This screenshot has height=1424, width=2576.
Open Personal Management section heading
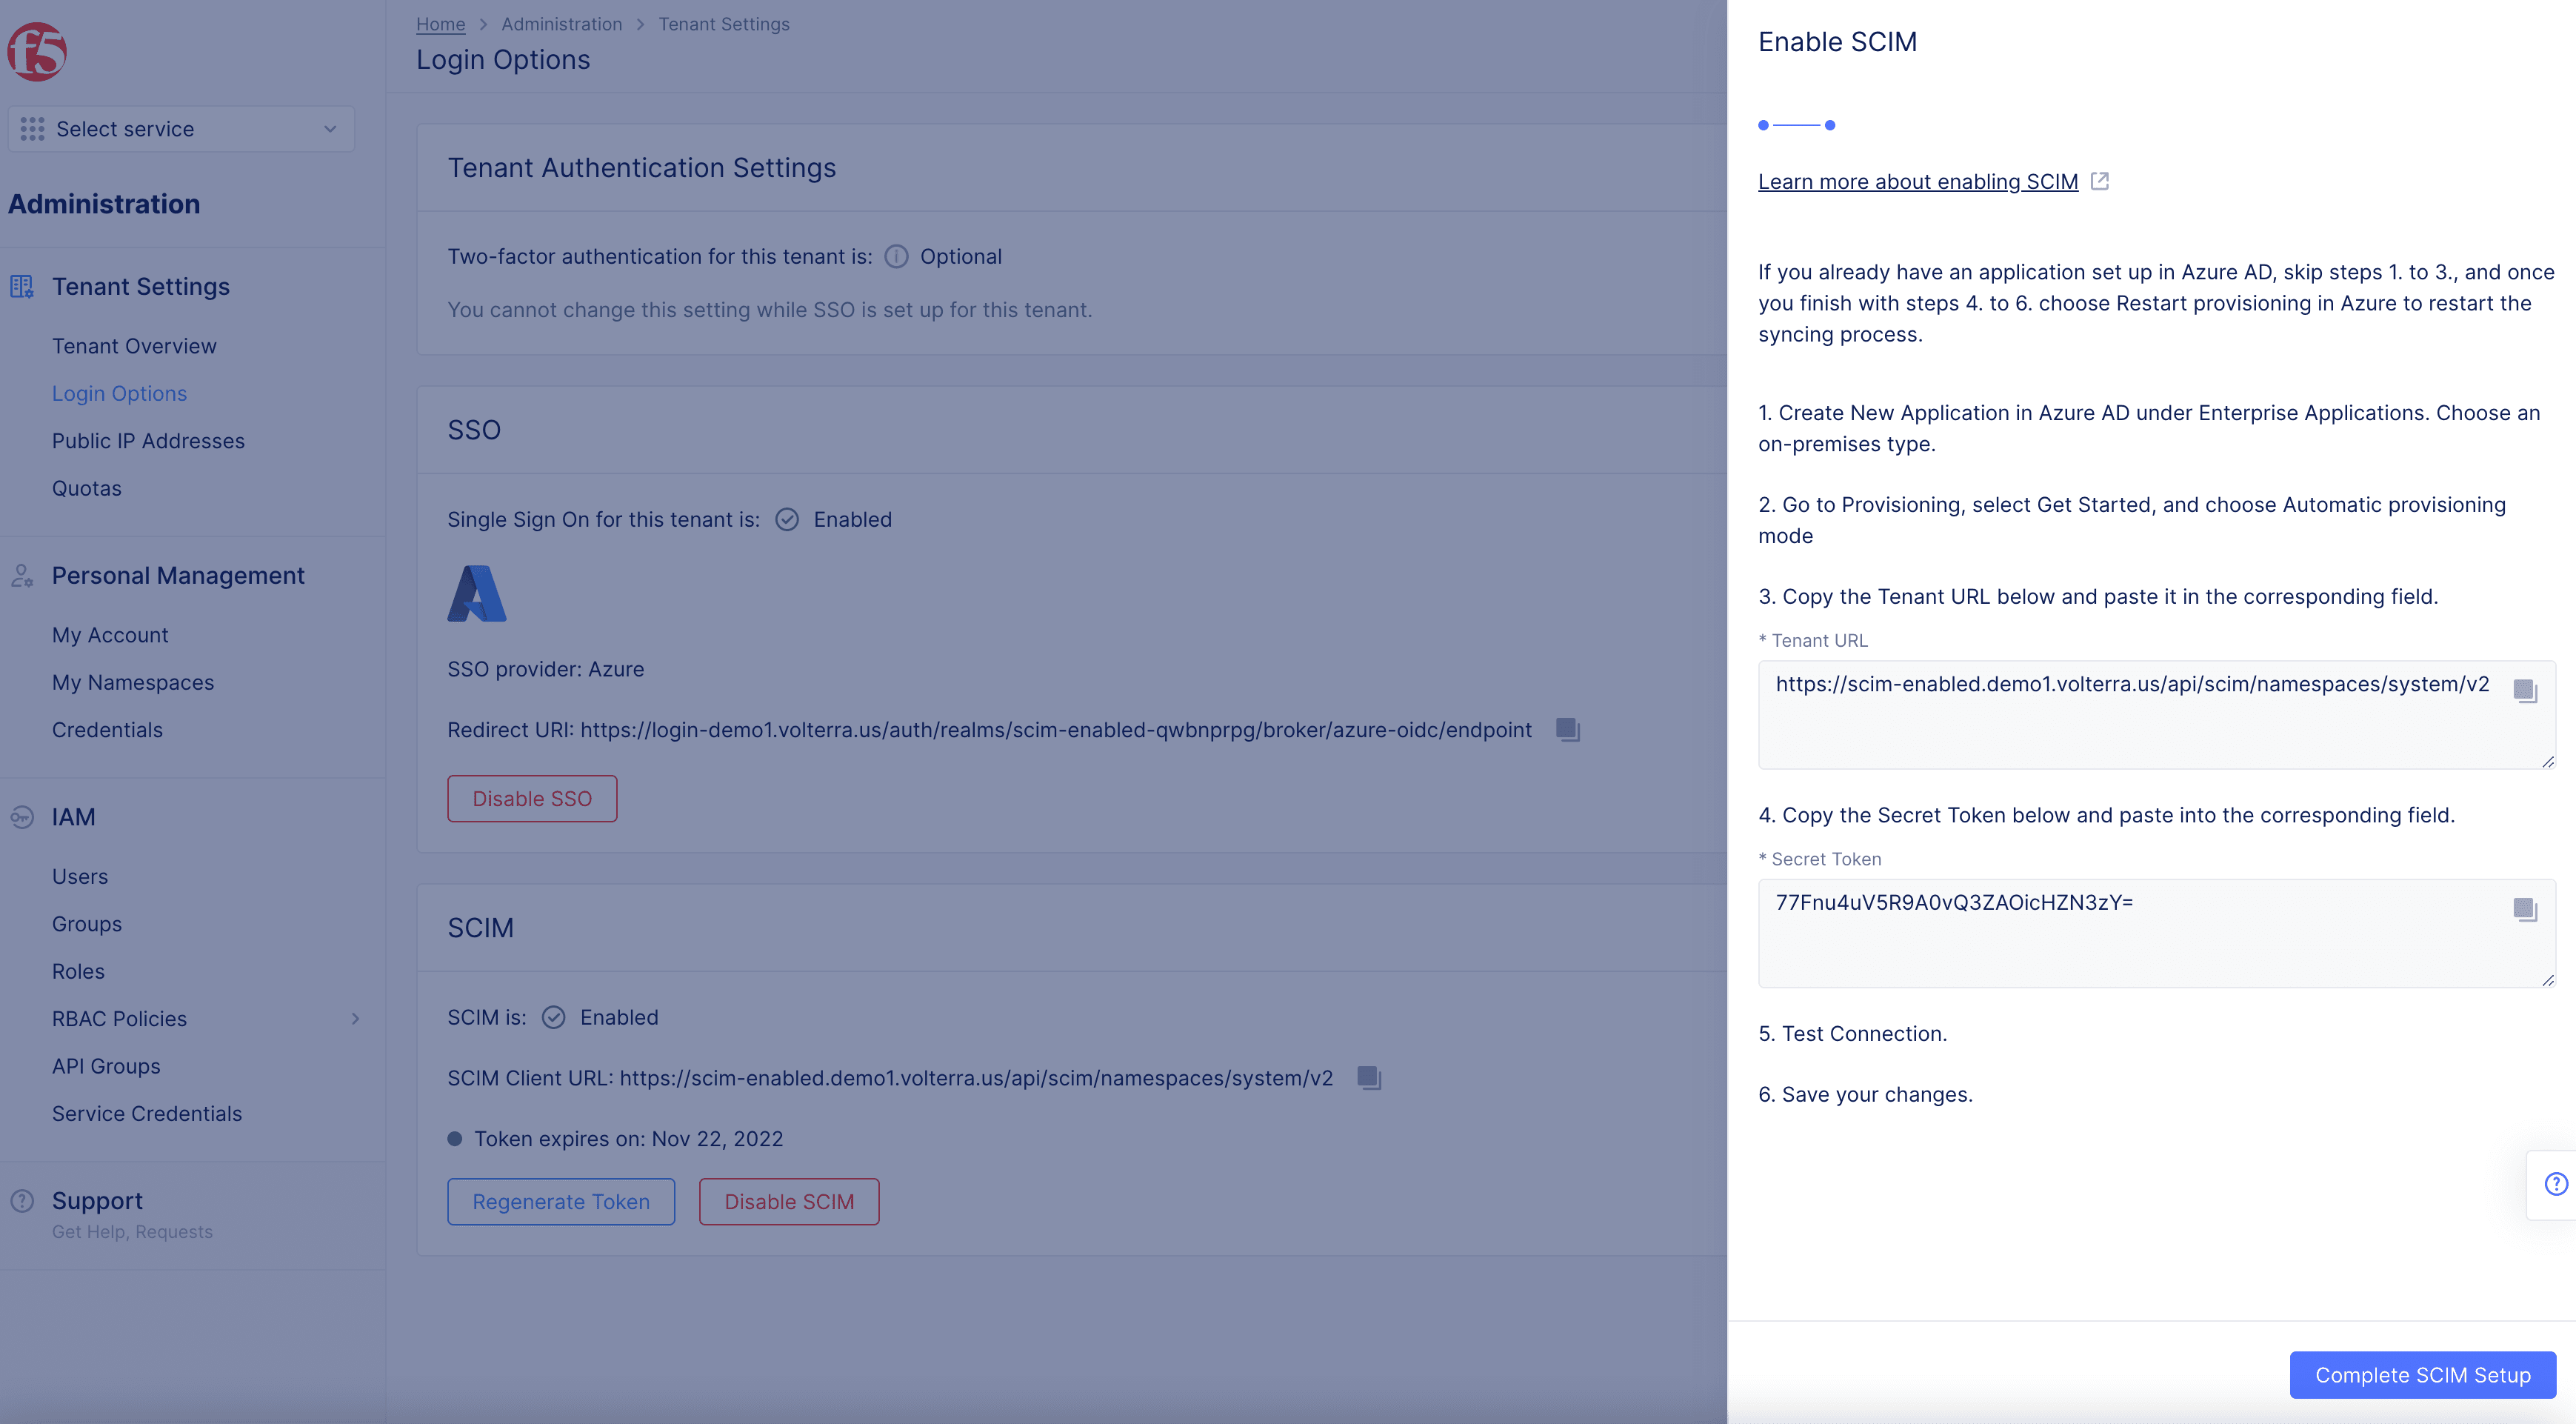point(178,576)
